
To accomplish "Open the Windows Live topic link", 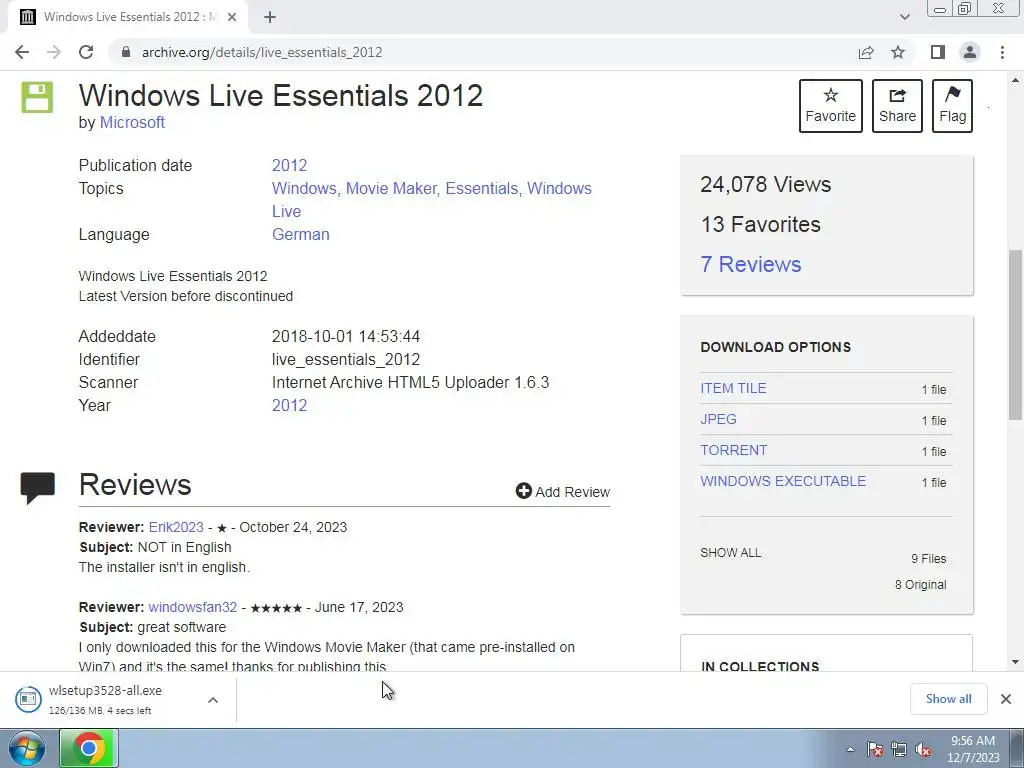I will tap(559, 188).
